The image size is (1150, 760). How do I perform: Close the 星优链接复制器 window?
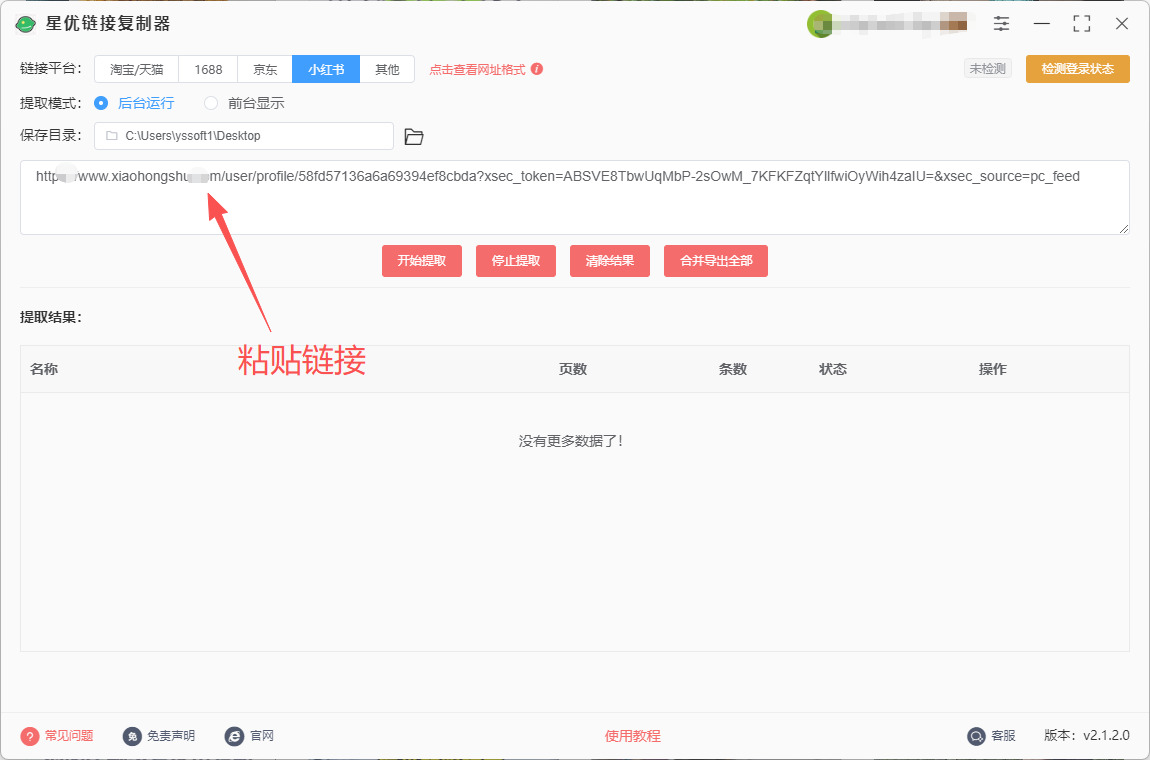click(x=1121, y=23)
